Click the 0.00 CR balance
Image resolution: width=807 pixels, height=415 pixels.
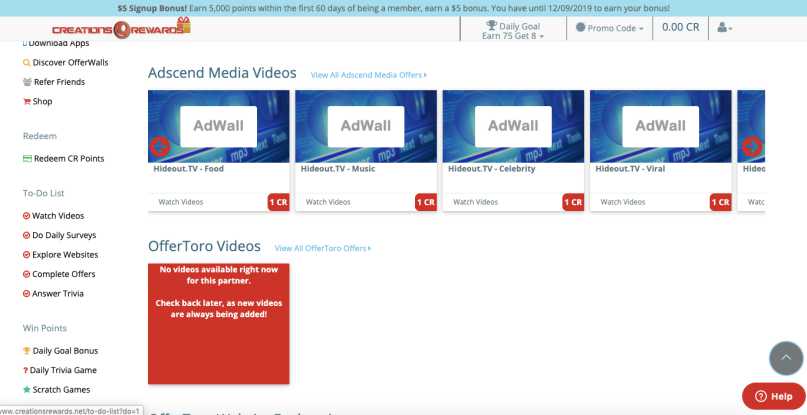(680, 27)
